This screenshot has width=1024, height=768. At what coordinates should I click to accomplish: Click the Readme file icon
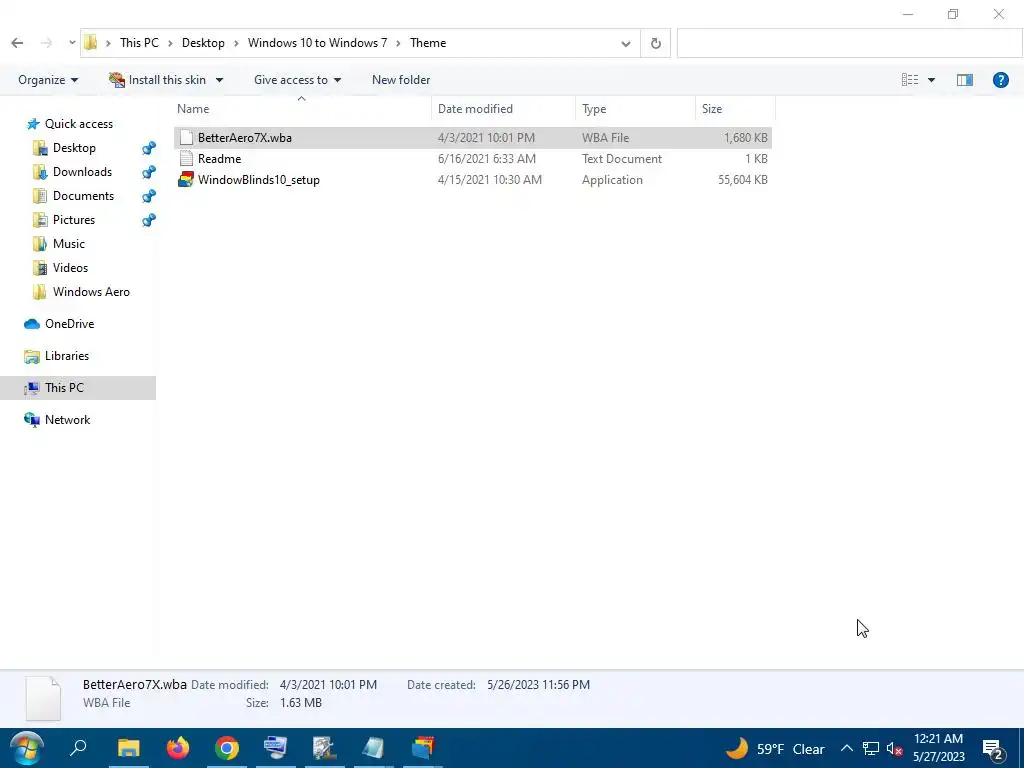(x=186, y=159)
